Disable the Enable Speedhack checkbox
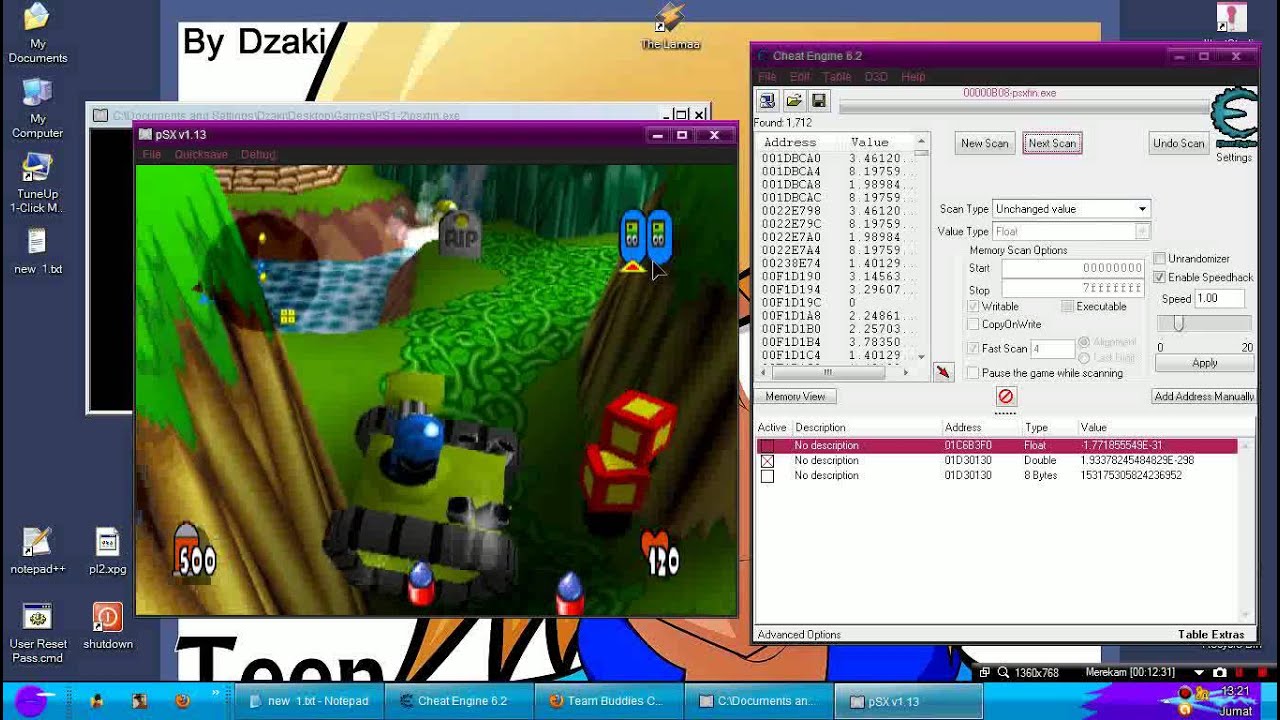1280x720 pixels. [1160, 277]
